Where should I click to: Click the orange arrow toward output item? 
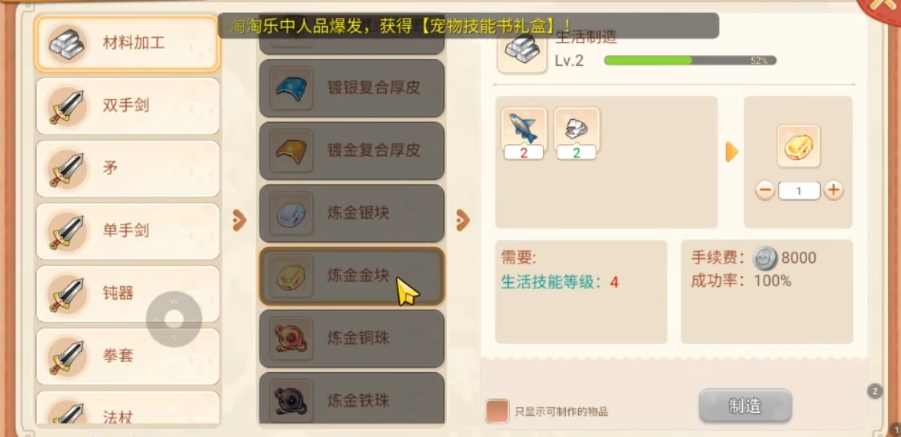(x=731, y=152)
